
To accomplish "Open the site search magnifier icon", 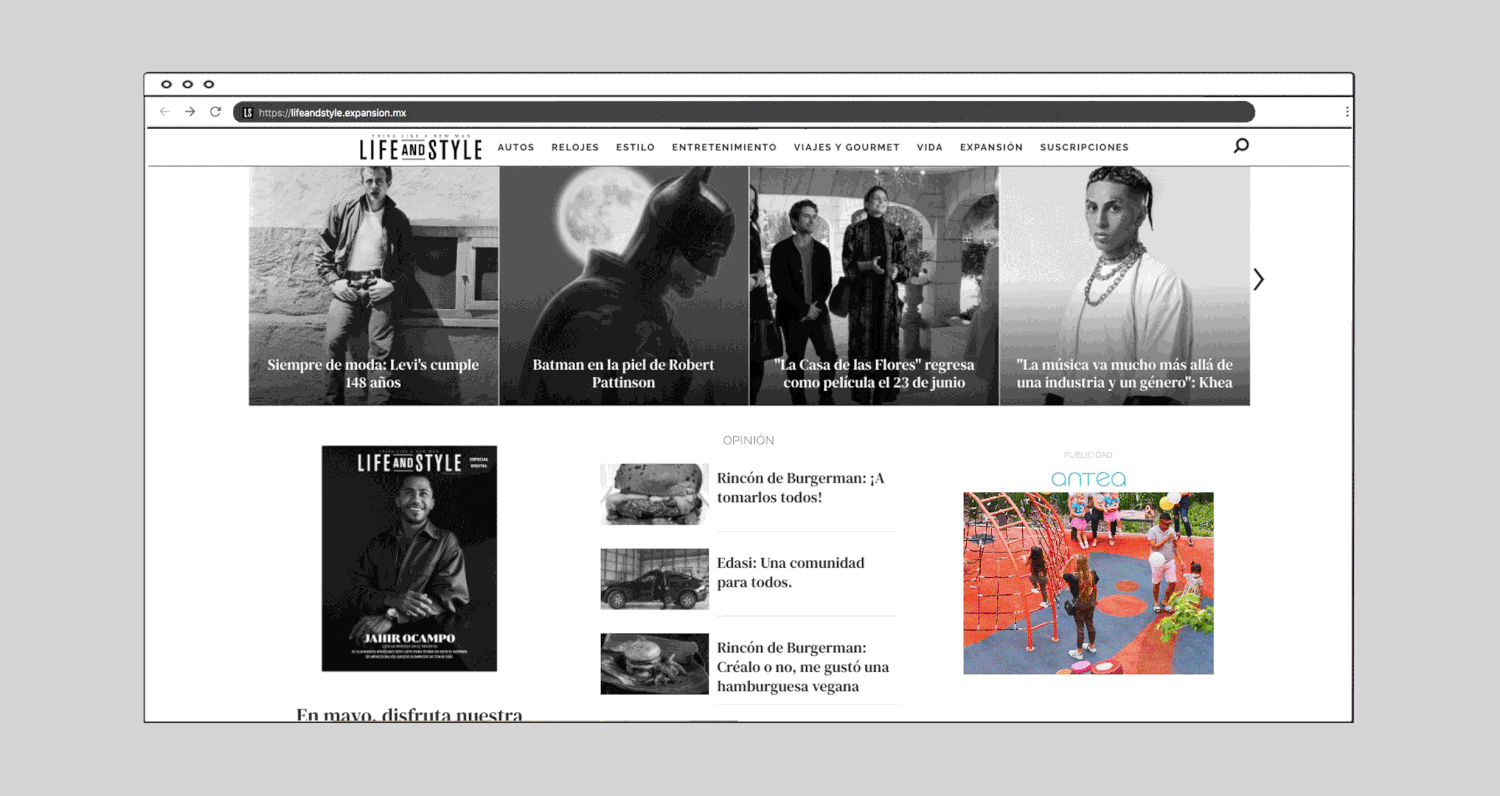I will 1241,146.
